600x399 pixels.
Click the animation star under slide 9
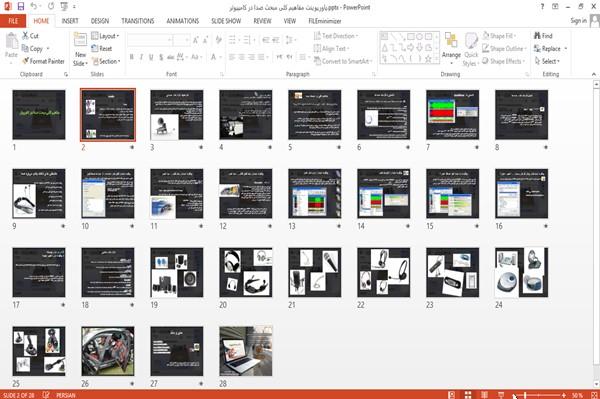click(63, 226)
